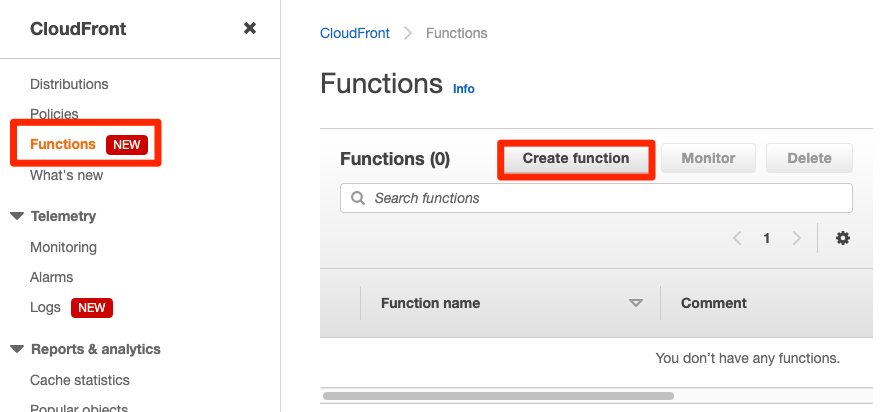Click the CloudFront sidebar title

[78, 29]
